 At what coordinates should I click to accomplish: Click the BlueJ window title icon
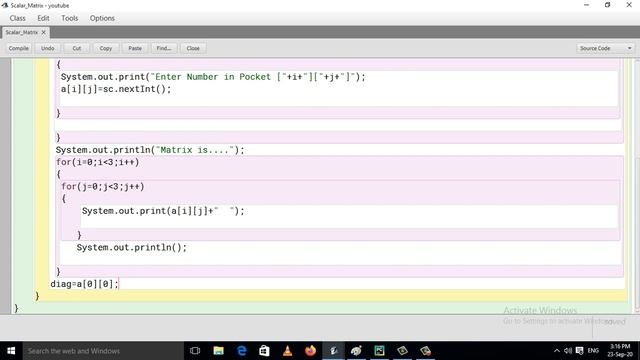5,5
